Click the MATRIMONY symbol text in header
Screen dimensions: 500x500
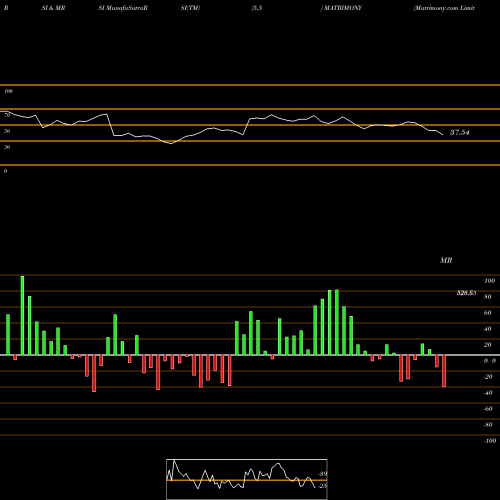343,8
